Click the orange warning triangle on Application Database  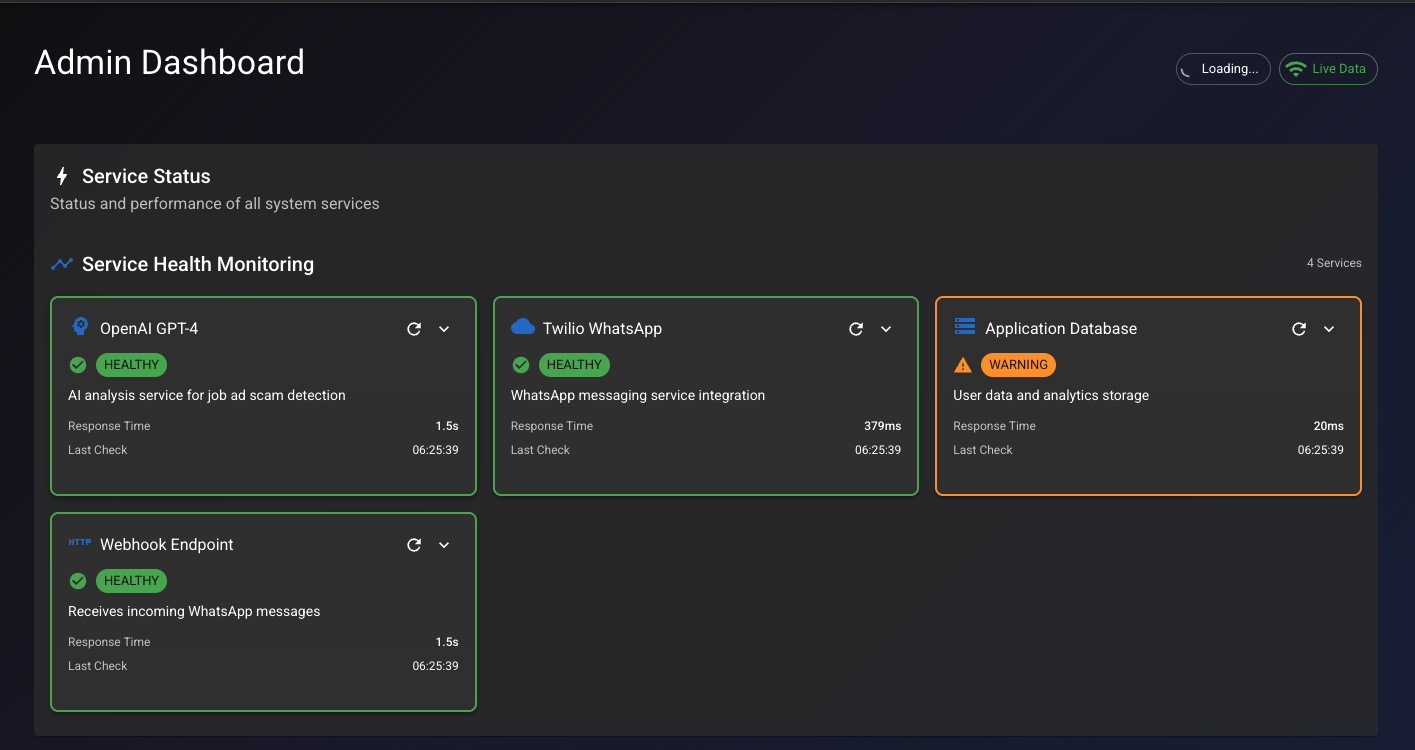point(963,365)
